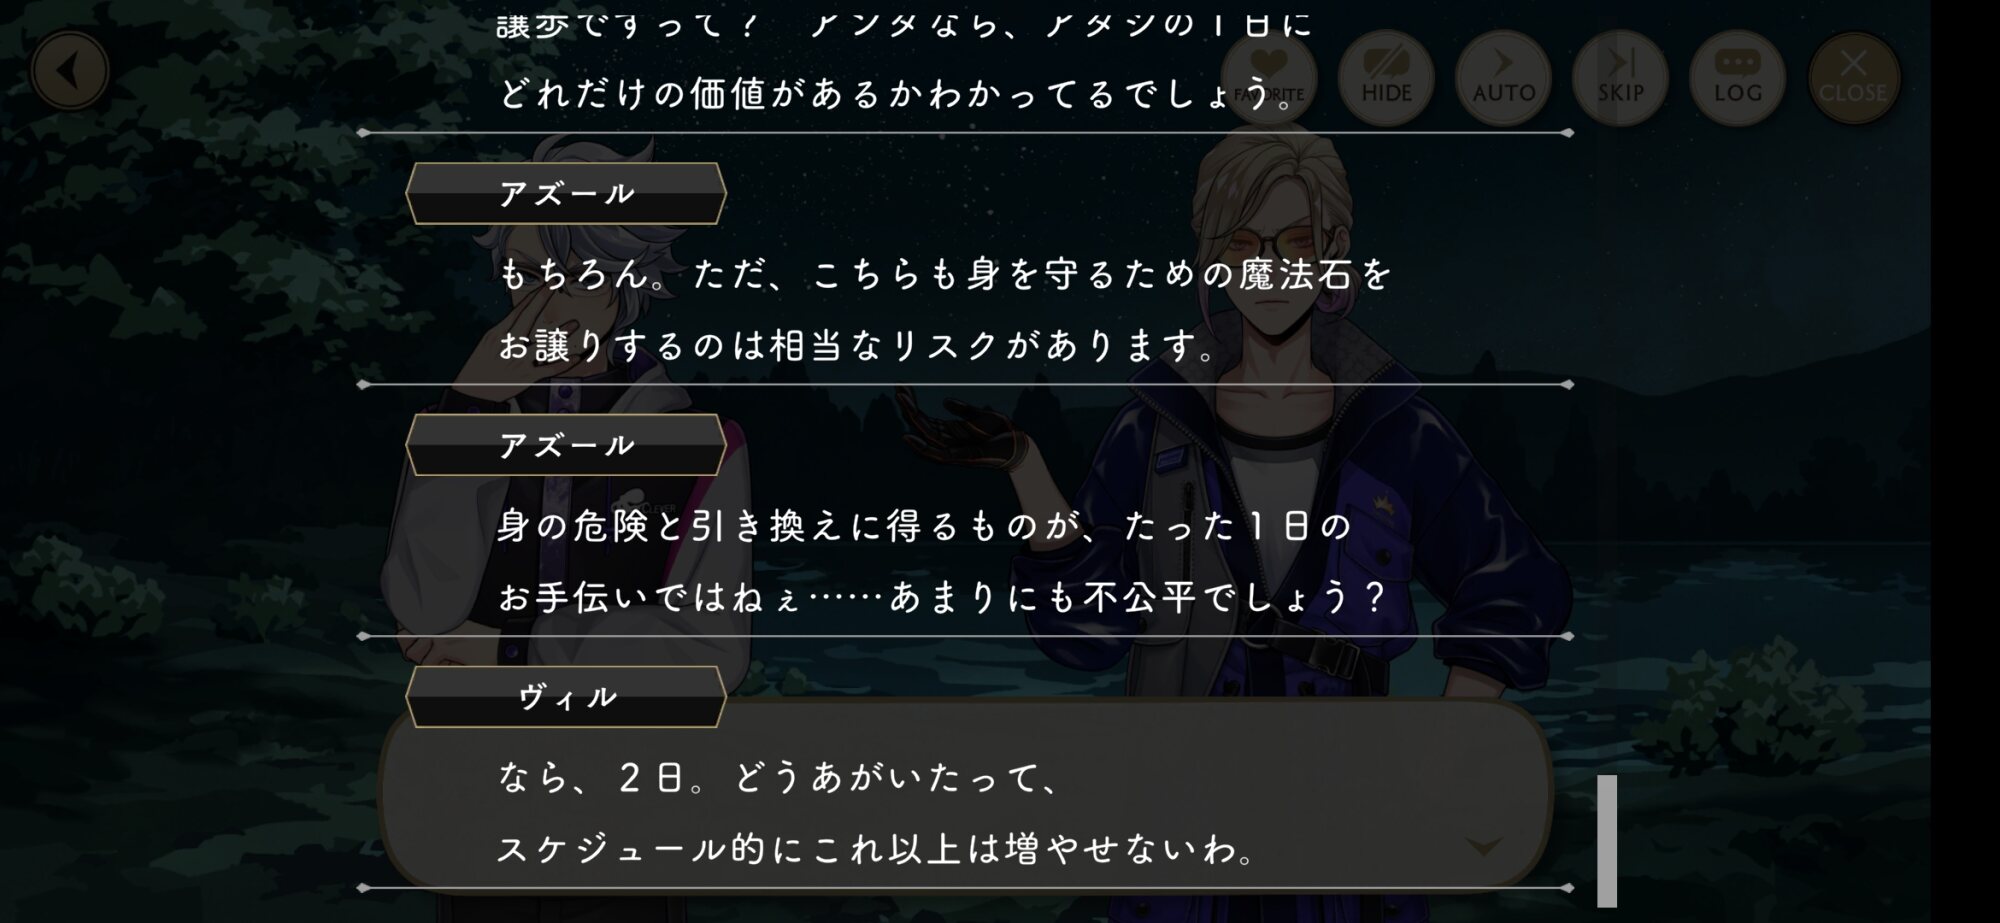Close the log with the CLOSE X
The height and width of the screenshot is (923, 2000).
tap(1853, 76)
